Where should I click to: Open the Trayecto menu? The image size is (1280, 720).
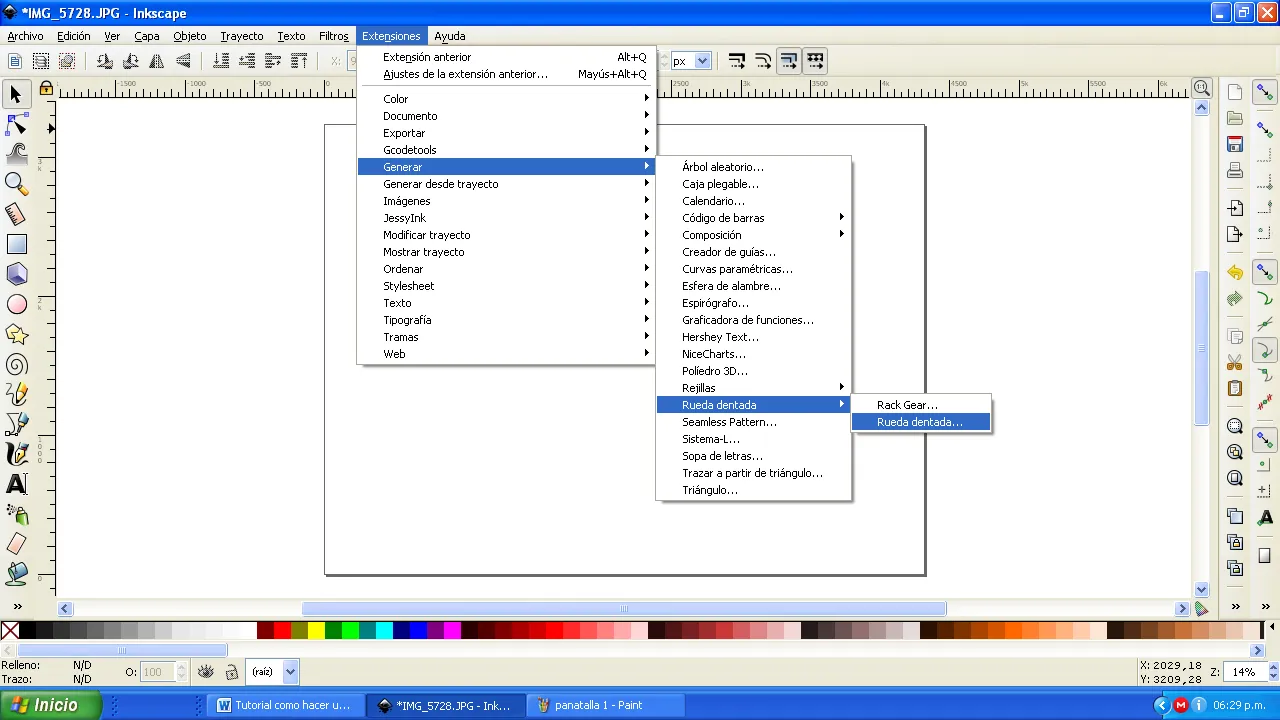tap(242, 36)
